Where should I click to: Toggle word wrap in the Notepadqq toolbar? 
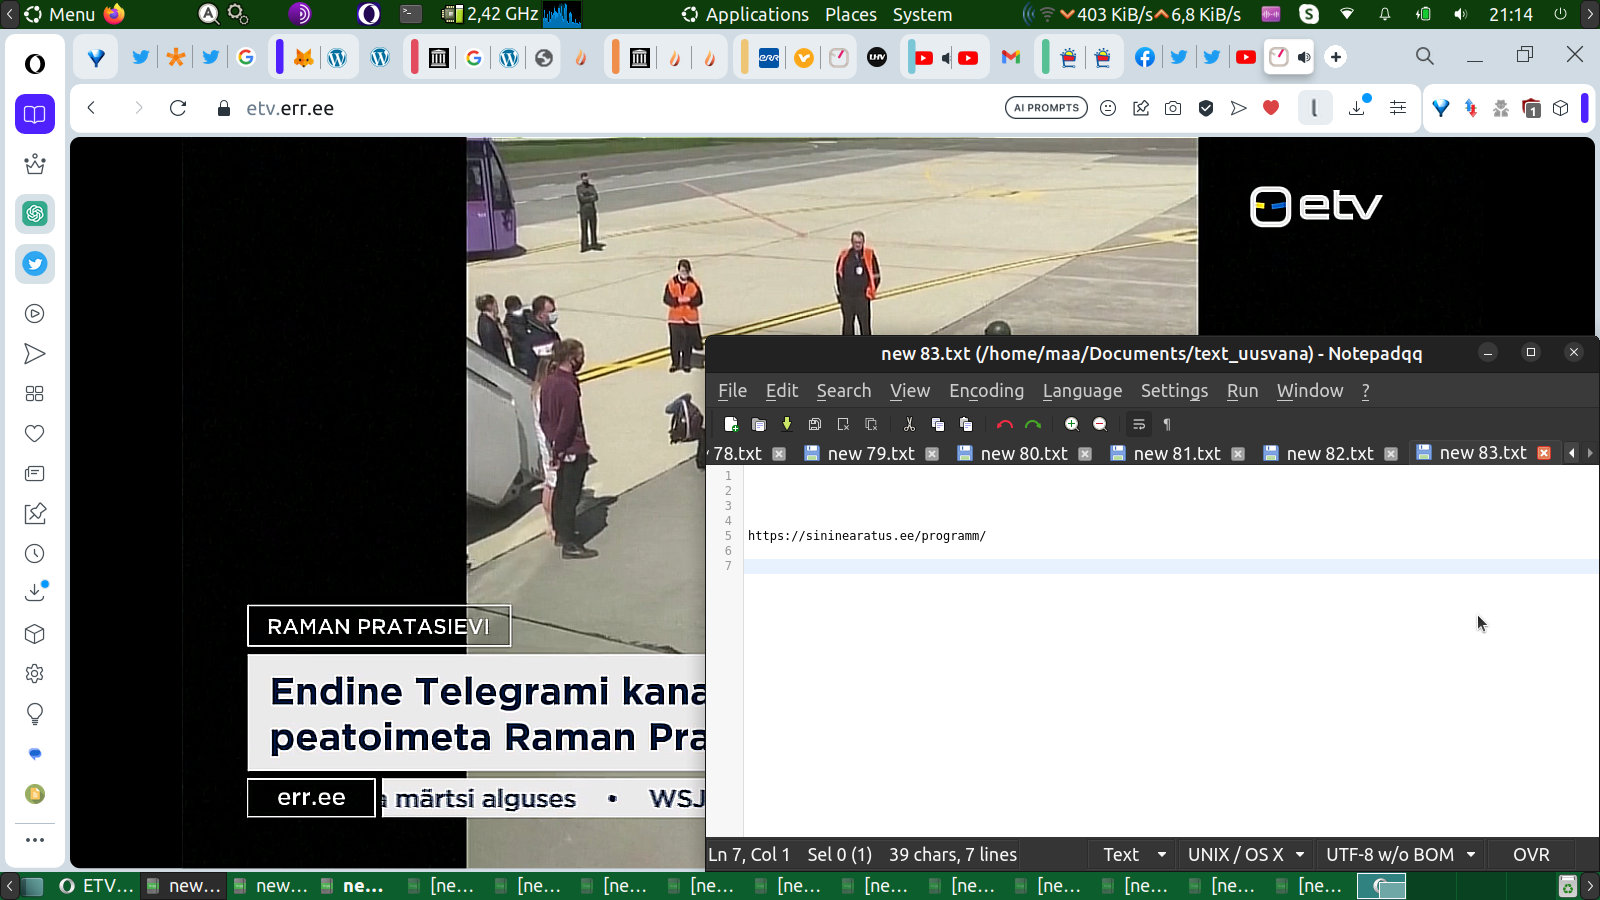[1138, 424]
